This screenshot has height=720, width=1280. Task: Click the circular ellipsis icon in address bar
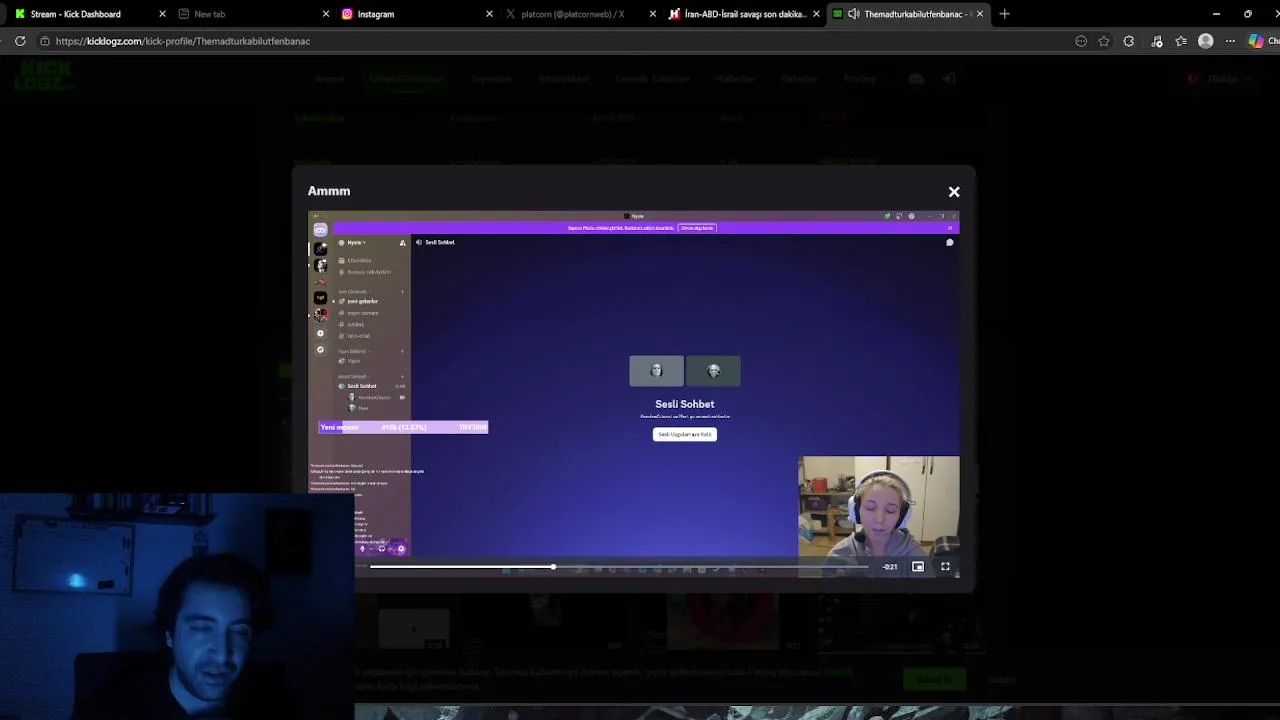point(1081,41)
